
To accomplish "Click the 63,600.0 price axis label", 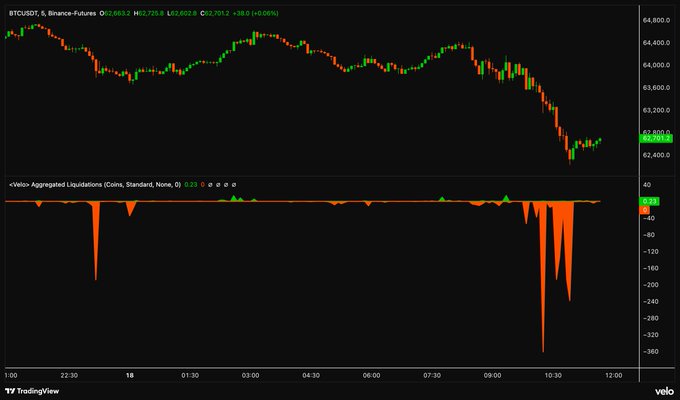I will 656,88.
